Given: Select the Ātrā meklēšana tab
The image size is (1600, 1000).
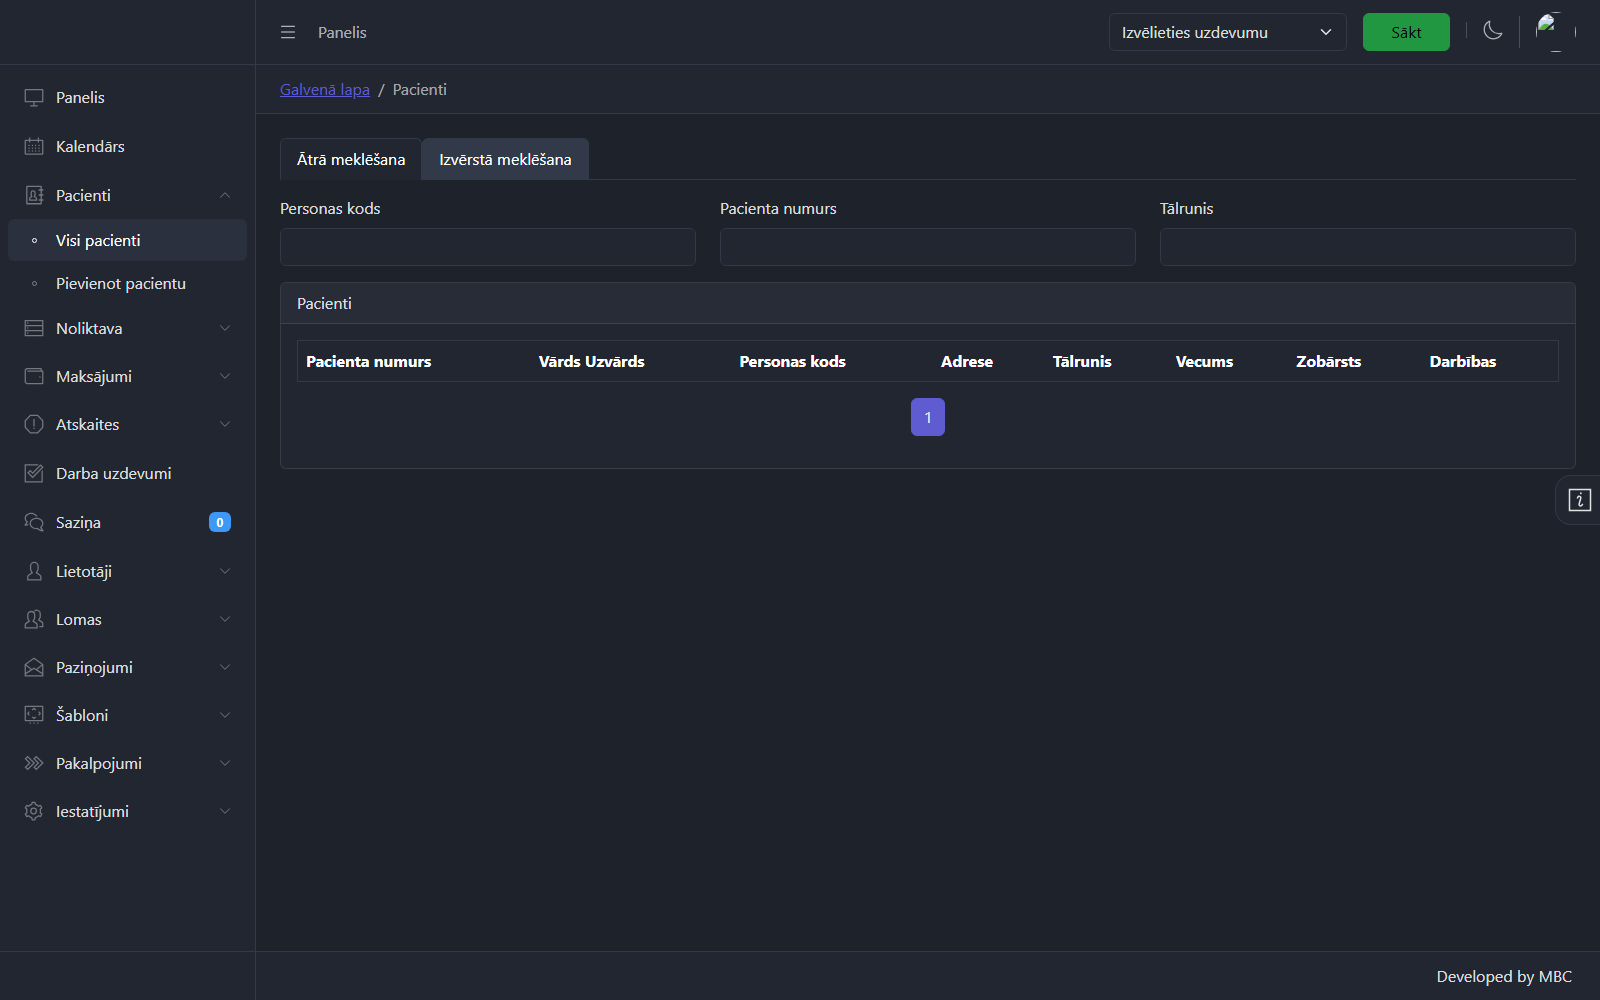Looking at the screenshot, I should (x=351, y=159).
